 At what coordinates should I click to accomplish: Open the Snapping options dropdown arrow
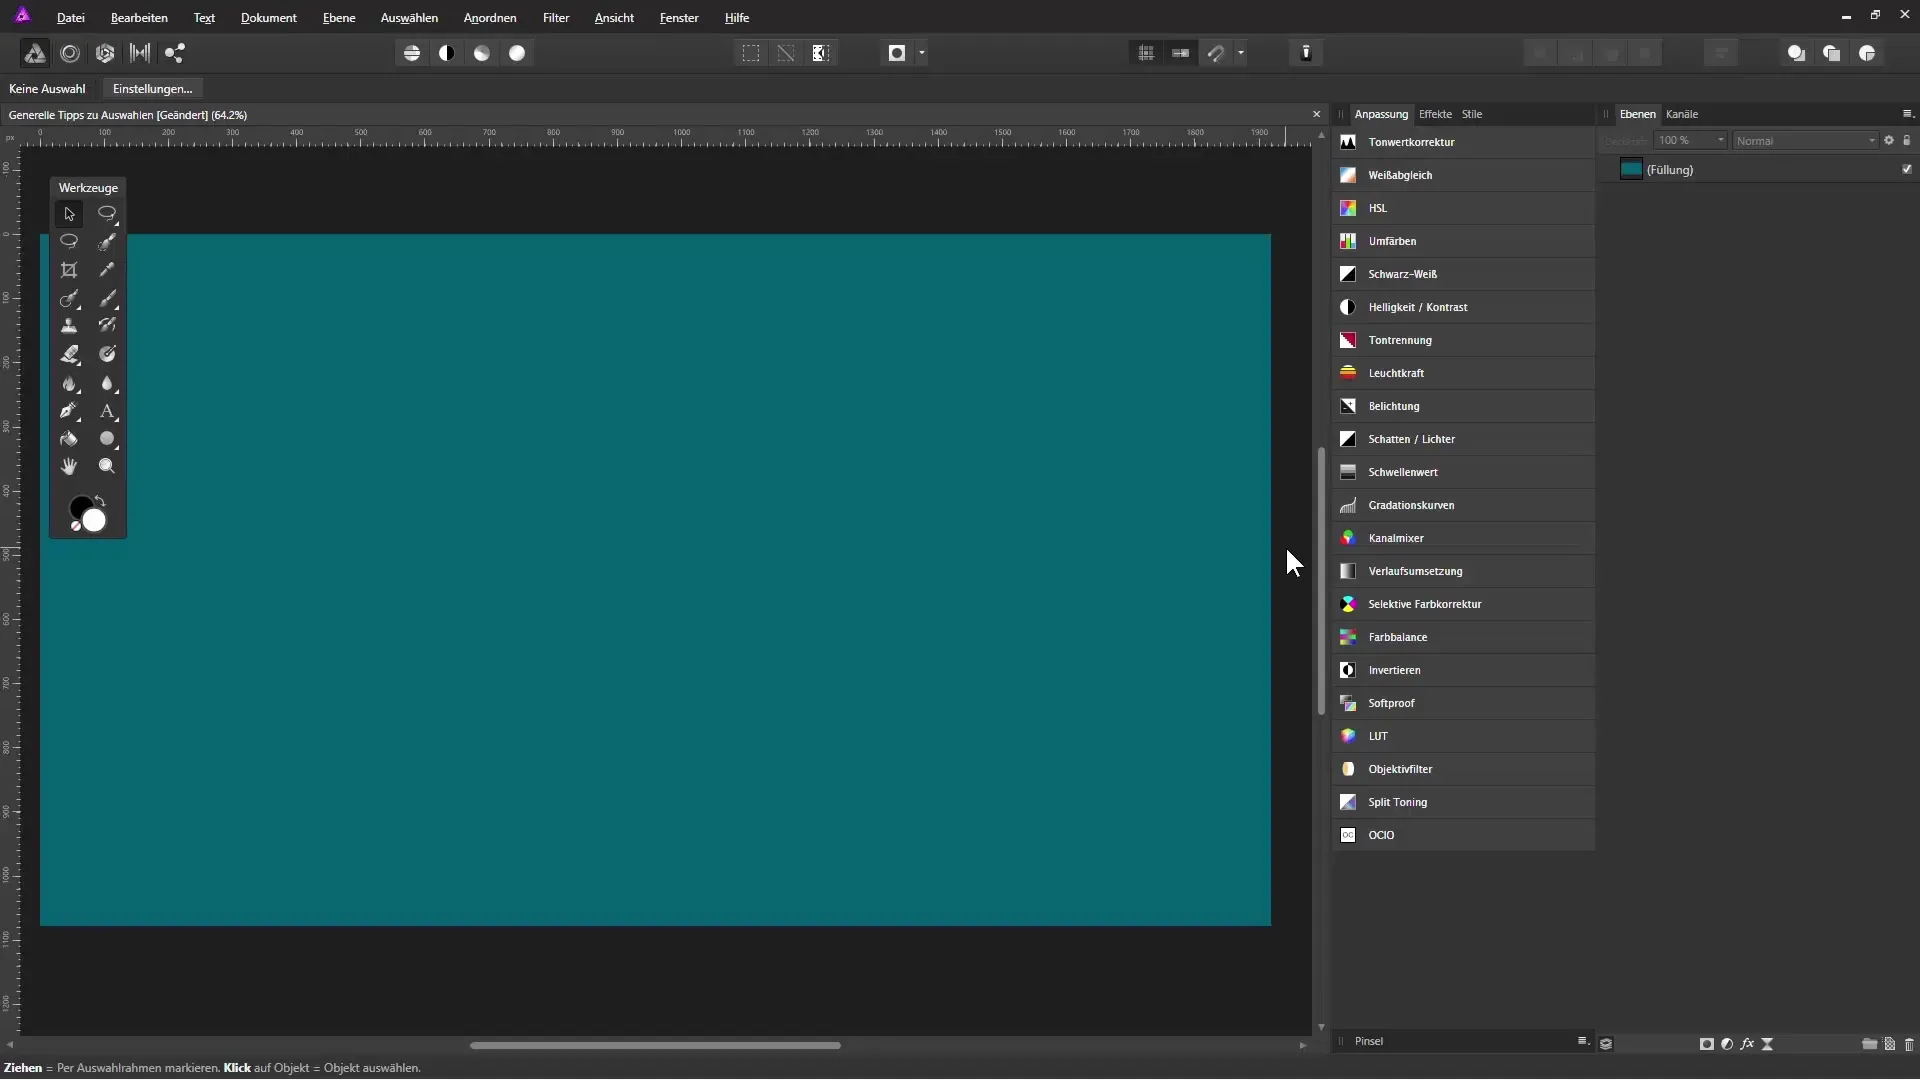[1241, 53]
